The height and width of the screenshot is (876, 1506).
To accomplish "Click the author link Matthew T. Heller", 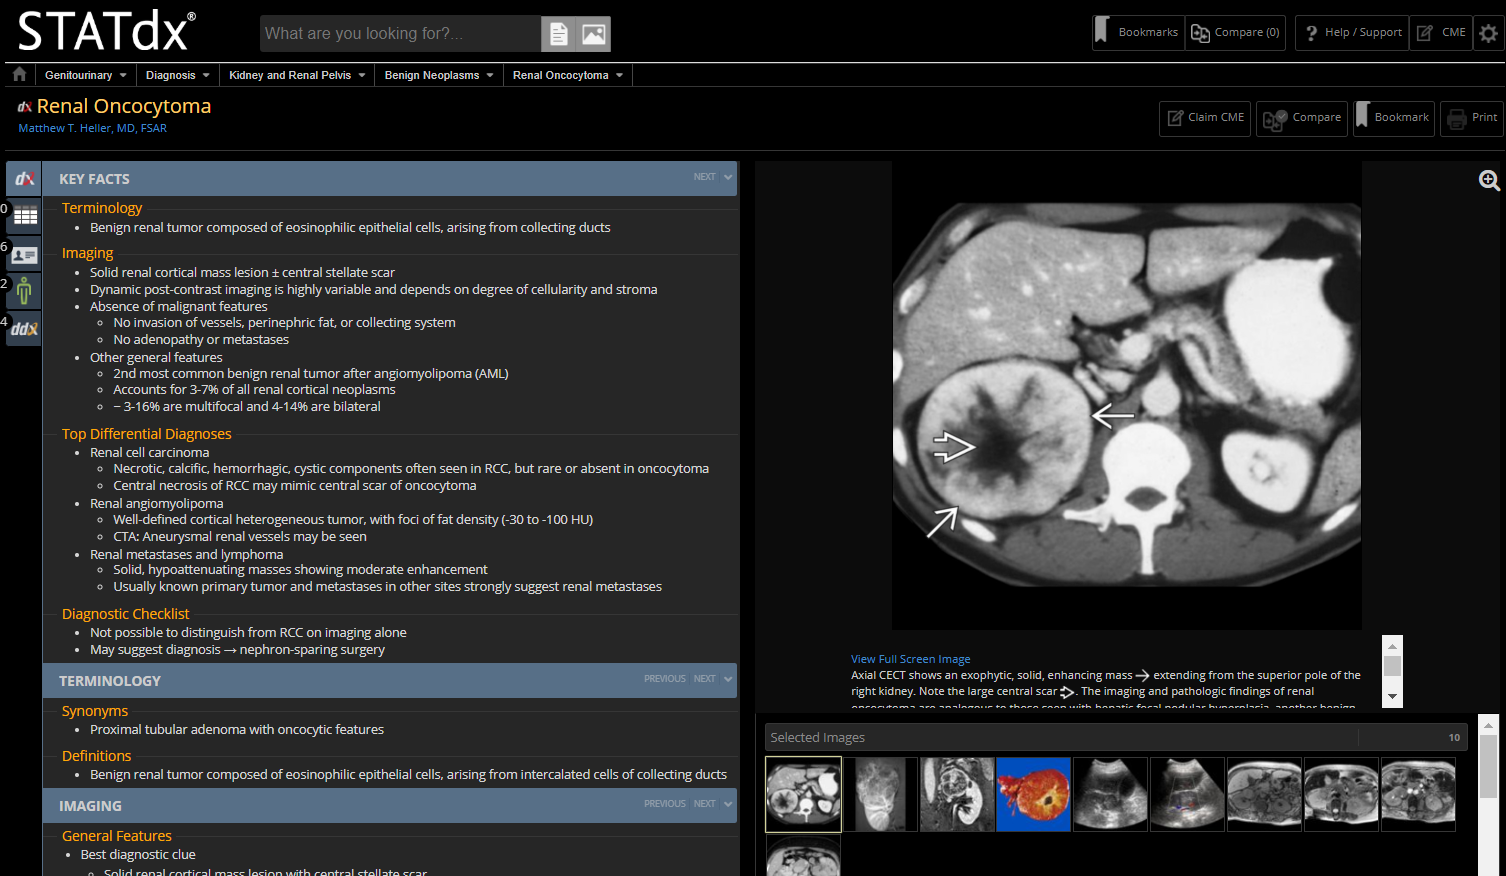I will [92, 128].
